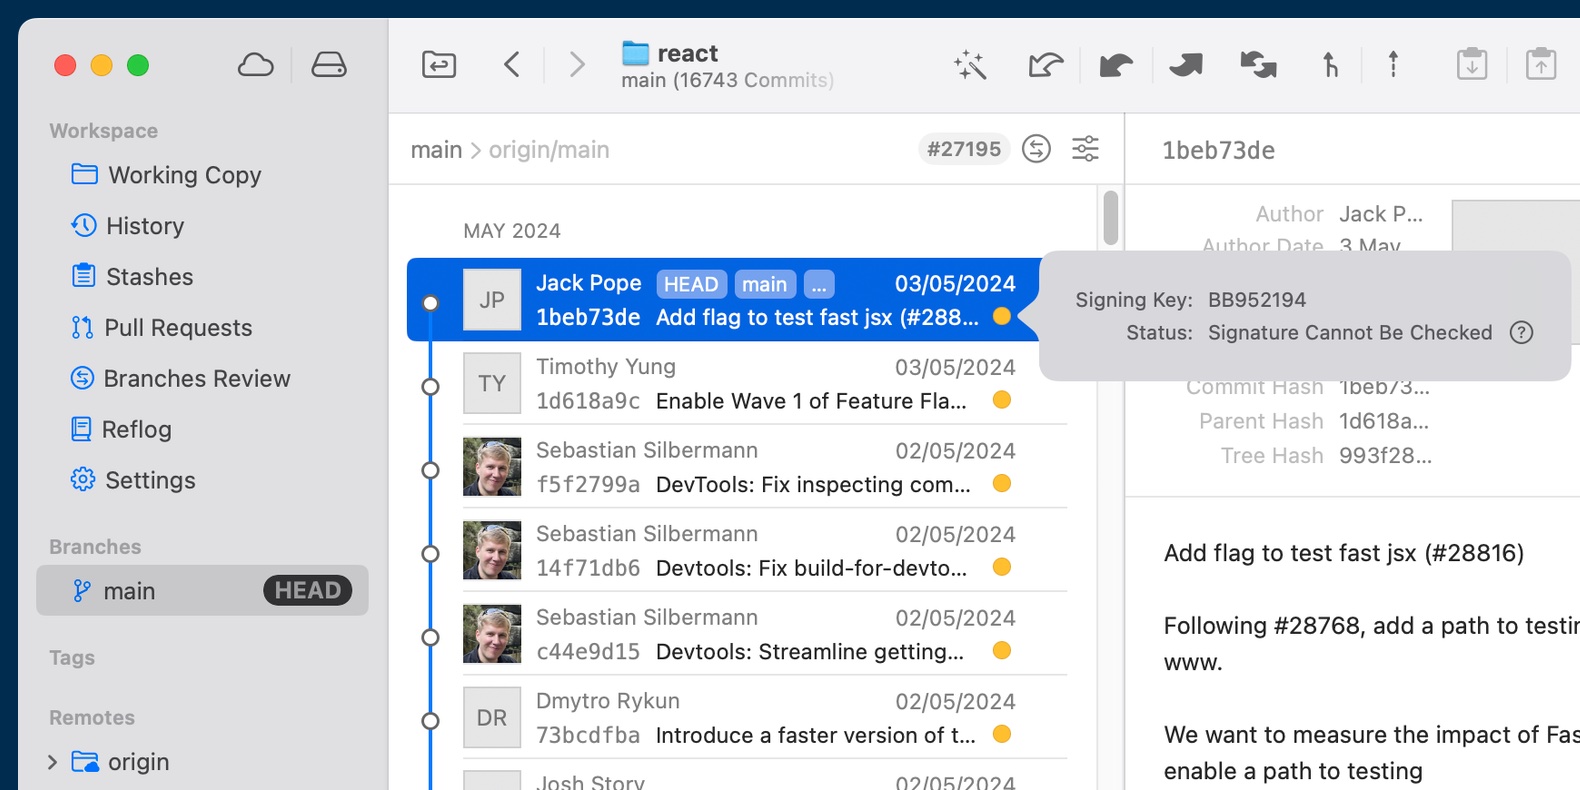Apply stash using the rightmost toolbar icon
The width and height of the screenshot is (1580, 790).
click(x=1540, y=65)
